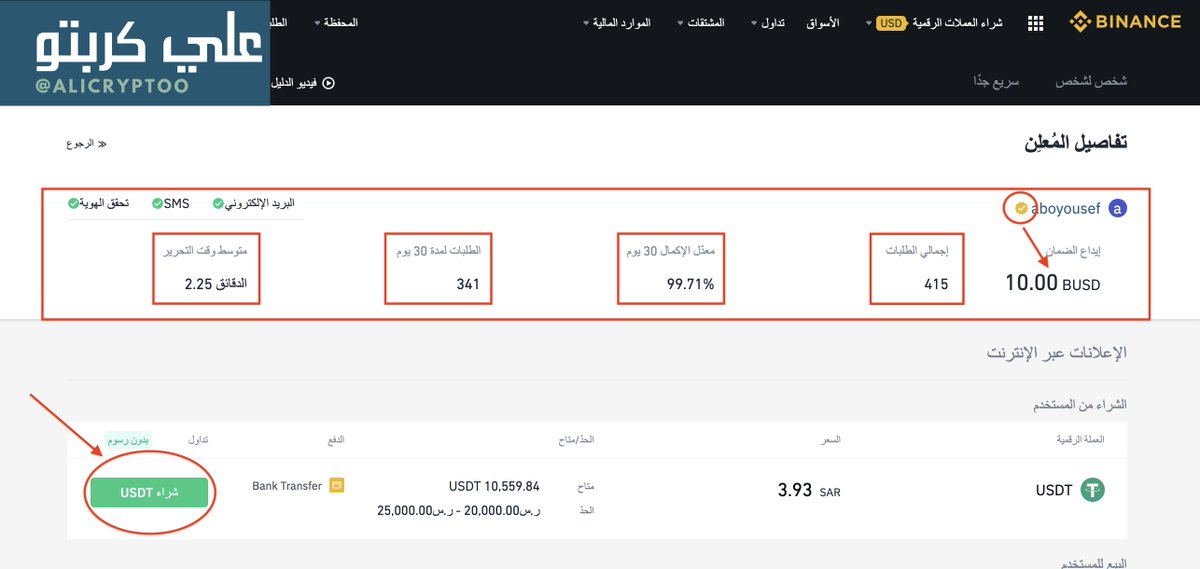The height and width of the screenshot is (569, 1200).
Task: Click إجمالي الطلبات value 415
Action: [x=936, y=285]
